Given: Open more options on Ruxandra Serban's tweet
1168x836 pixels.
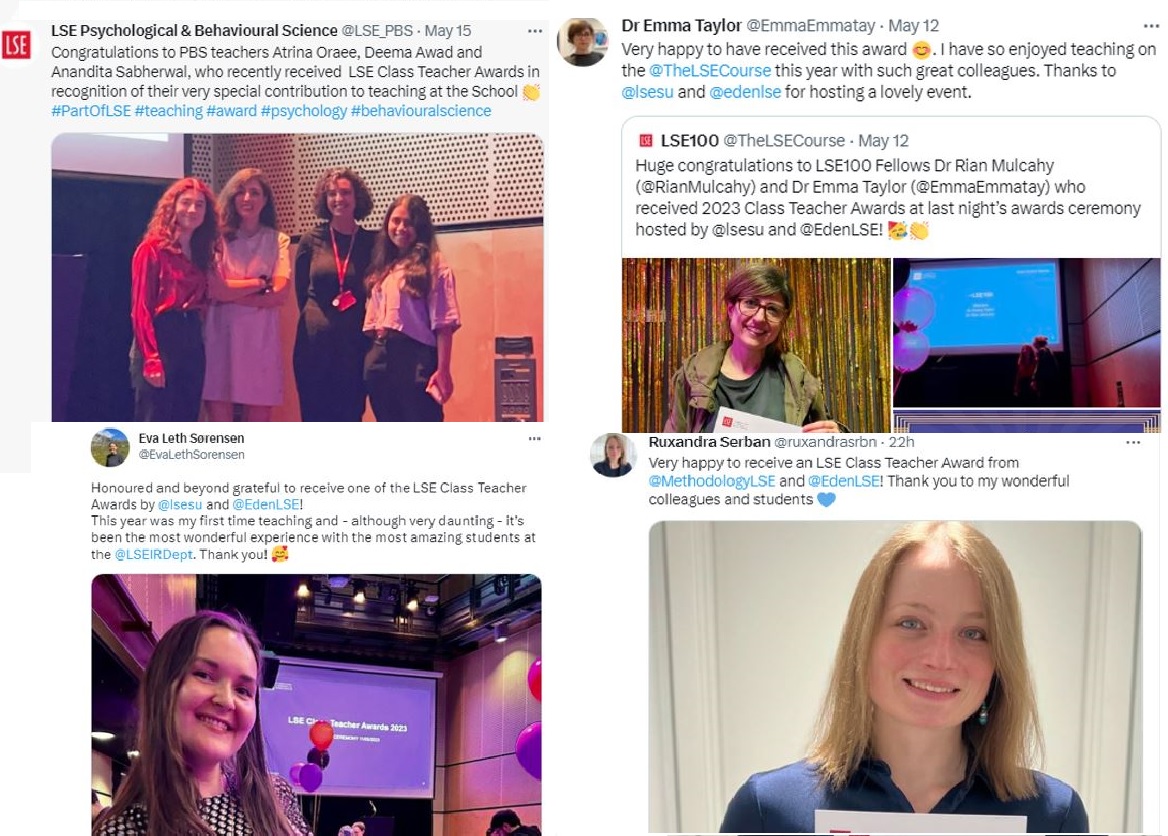Looking at the screenshot, I should coord(1133,443).
